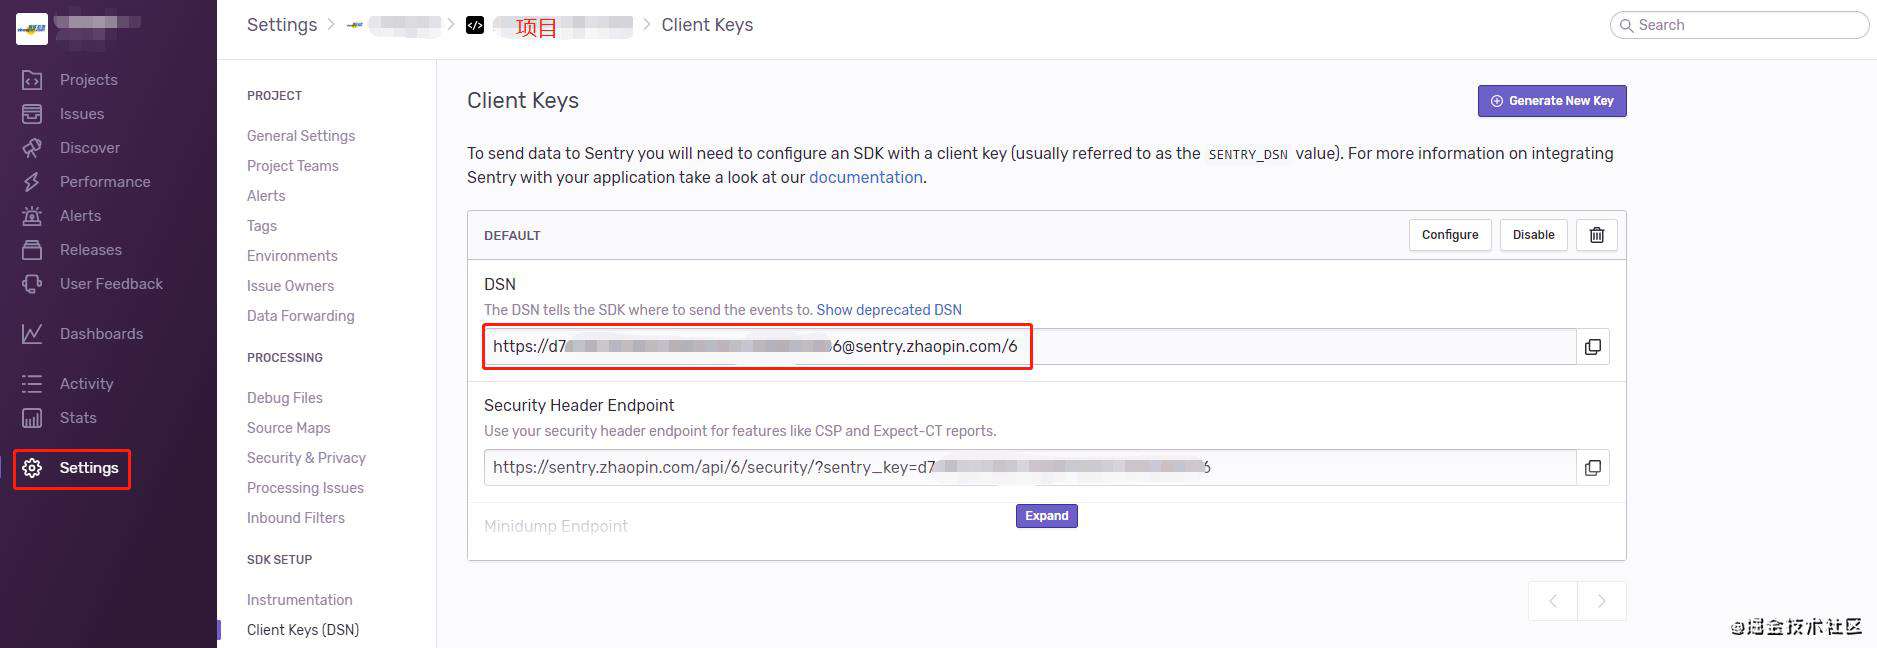Go to Projects page

pyautogui.click(x=88, y=80)
